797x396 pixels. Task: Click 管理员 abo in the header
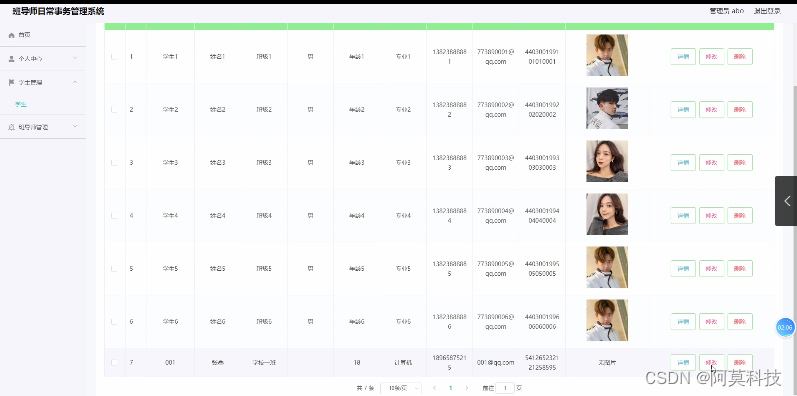727,11
